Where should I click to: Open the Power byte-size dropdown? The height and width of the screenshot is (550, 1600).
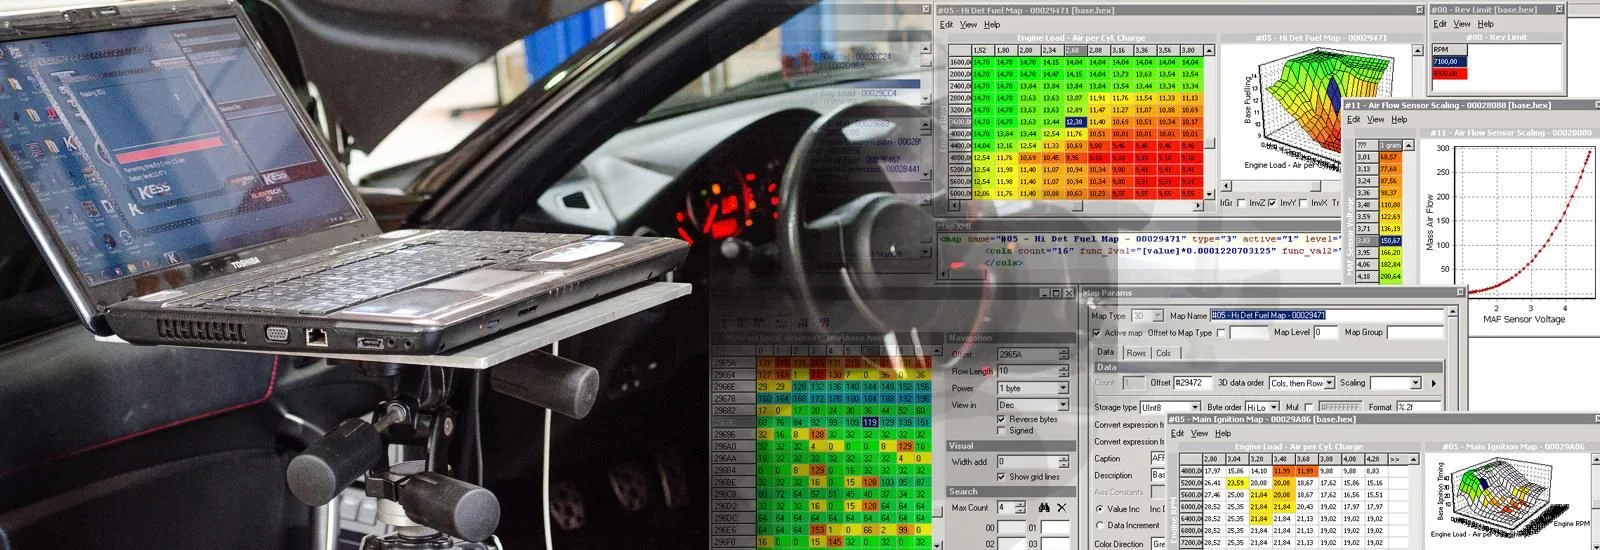click(1062, 388)
